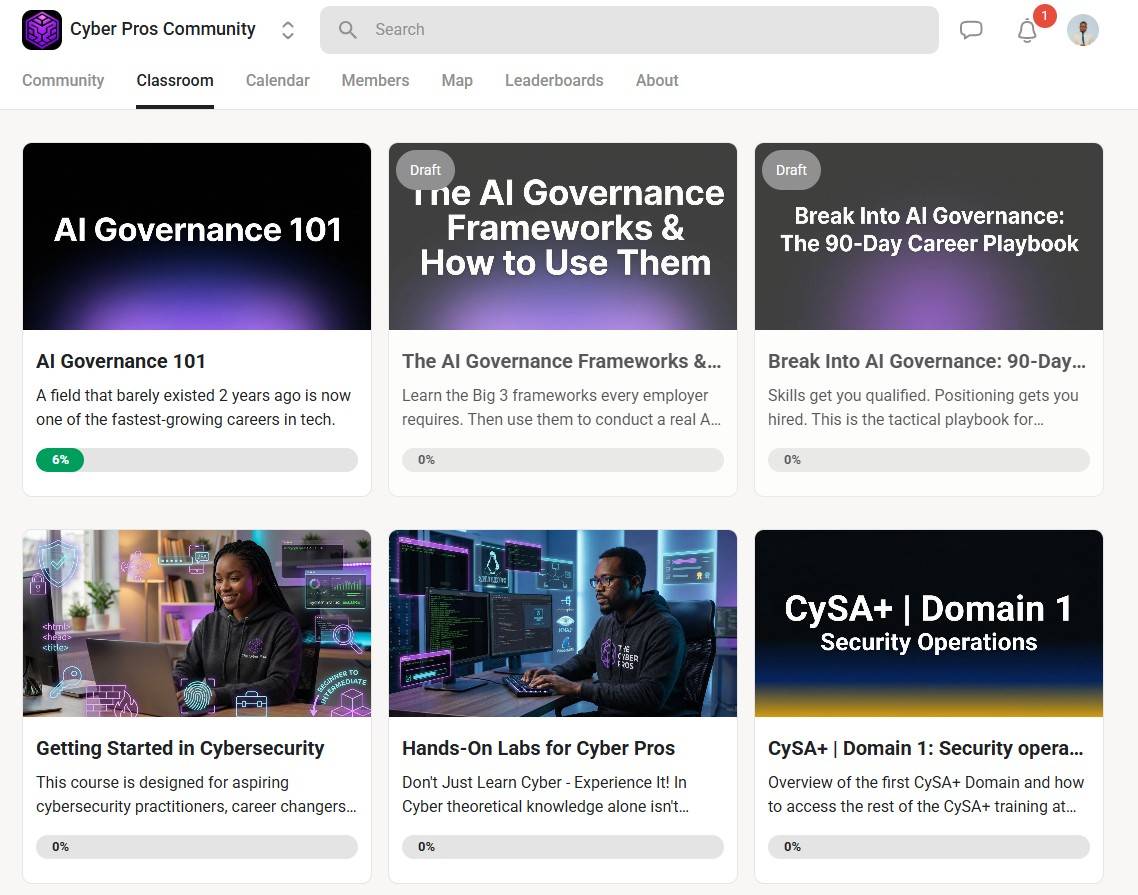Open the About tab
This screenshot has height=895, width=1138.
657,81
